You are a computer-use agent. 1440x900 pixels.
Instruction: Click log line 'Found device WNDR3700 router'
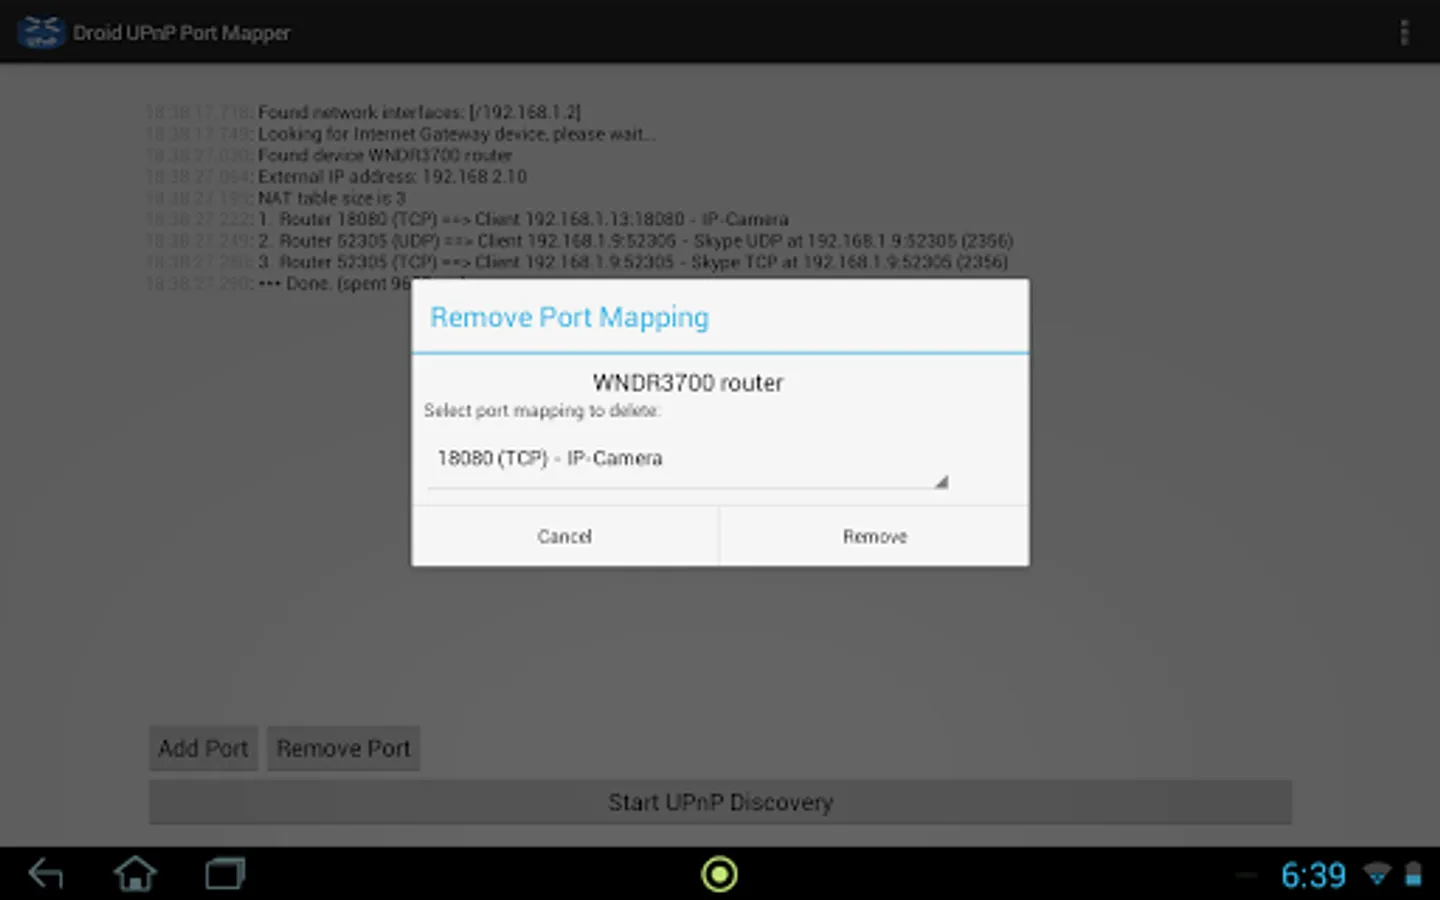(385, 155)
